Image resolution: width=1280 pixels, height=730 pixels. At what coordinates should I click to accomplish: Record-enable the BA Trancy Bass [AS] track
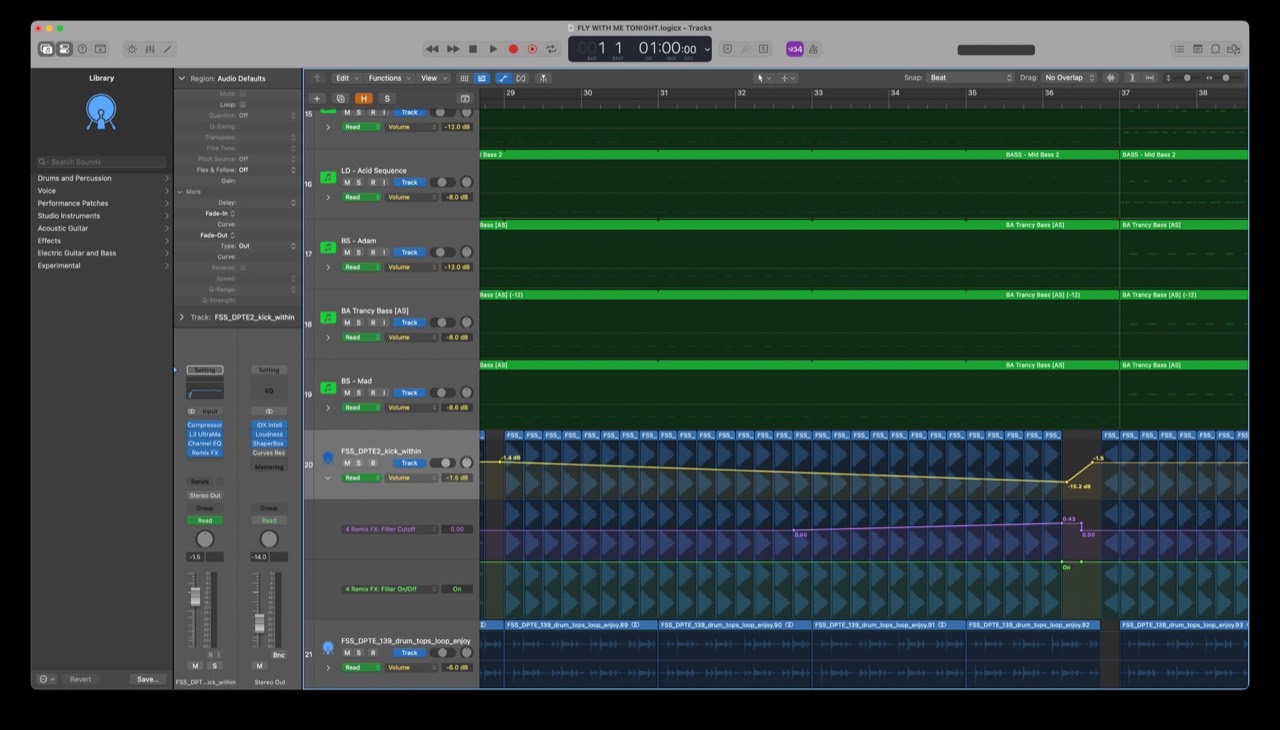pyautogui.click(x=372, y=323)
